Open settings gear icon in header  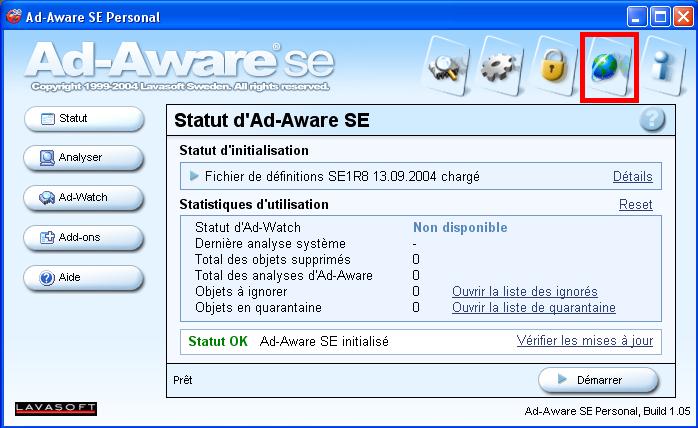(497, 67)
